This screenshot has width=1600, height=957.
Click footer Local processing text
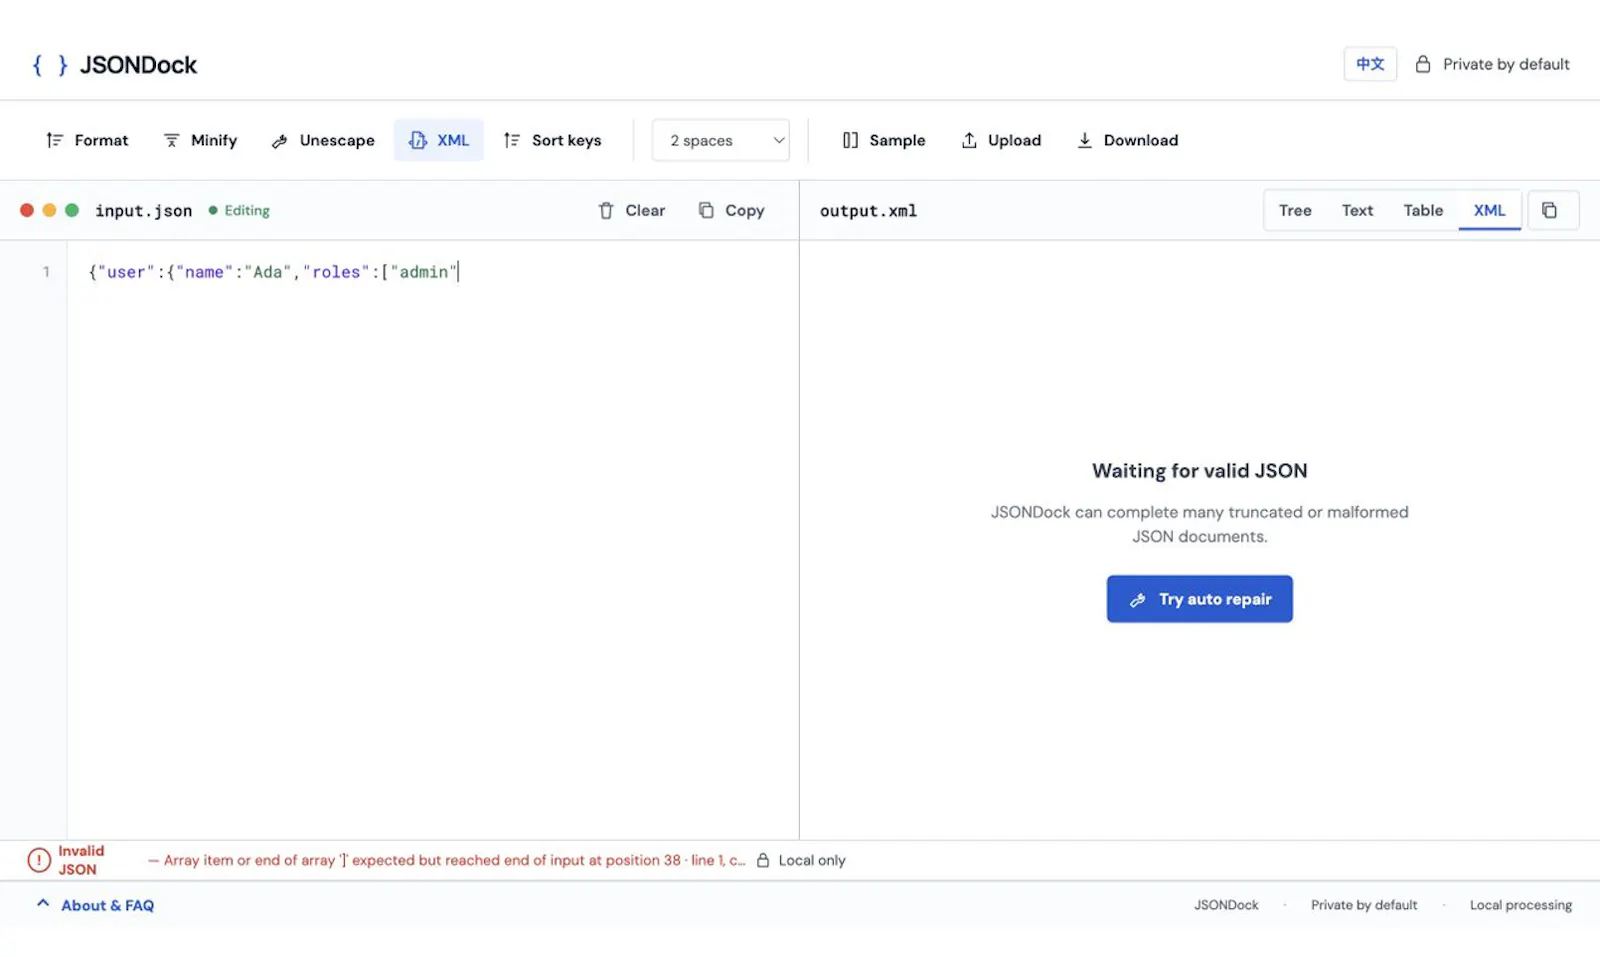tap(1520, 905)
